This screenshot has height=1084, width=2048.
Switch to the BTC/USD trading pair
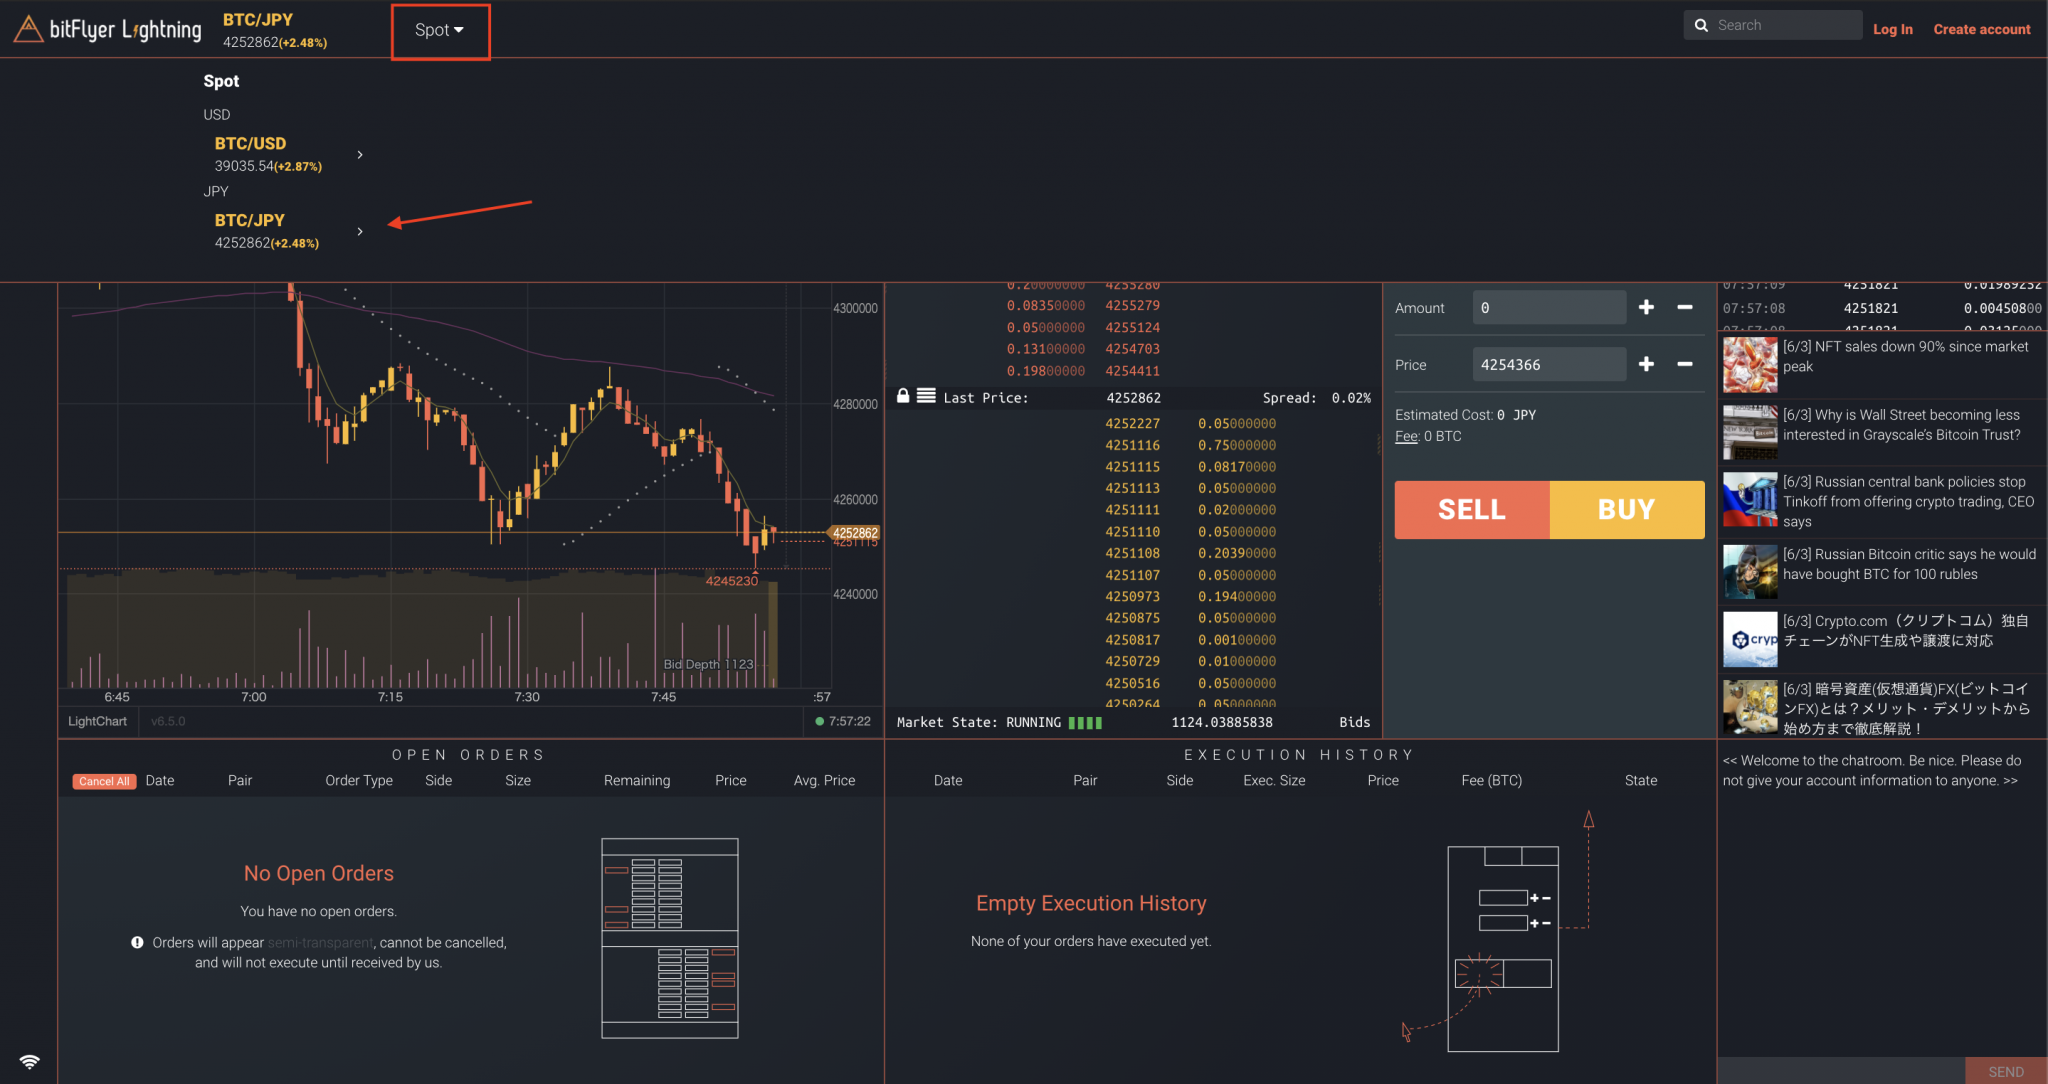coord(250,143)
